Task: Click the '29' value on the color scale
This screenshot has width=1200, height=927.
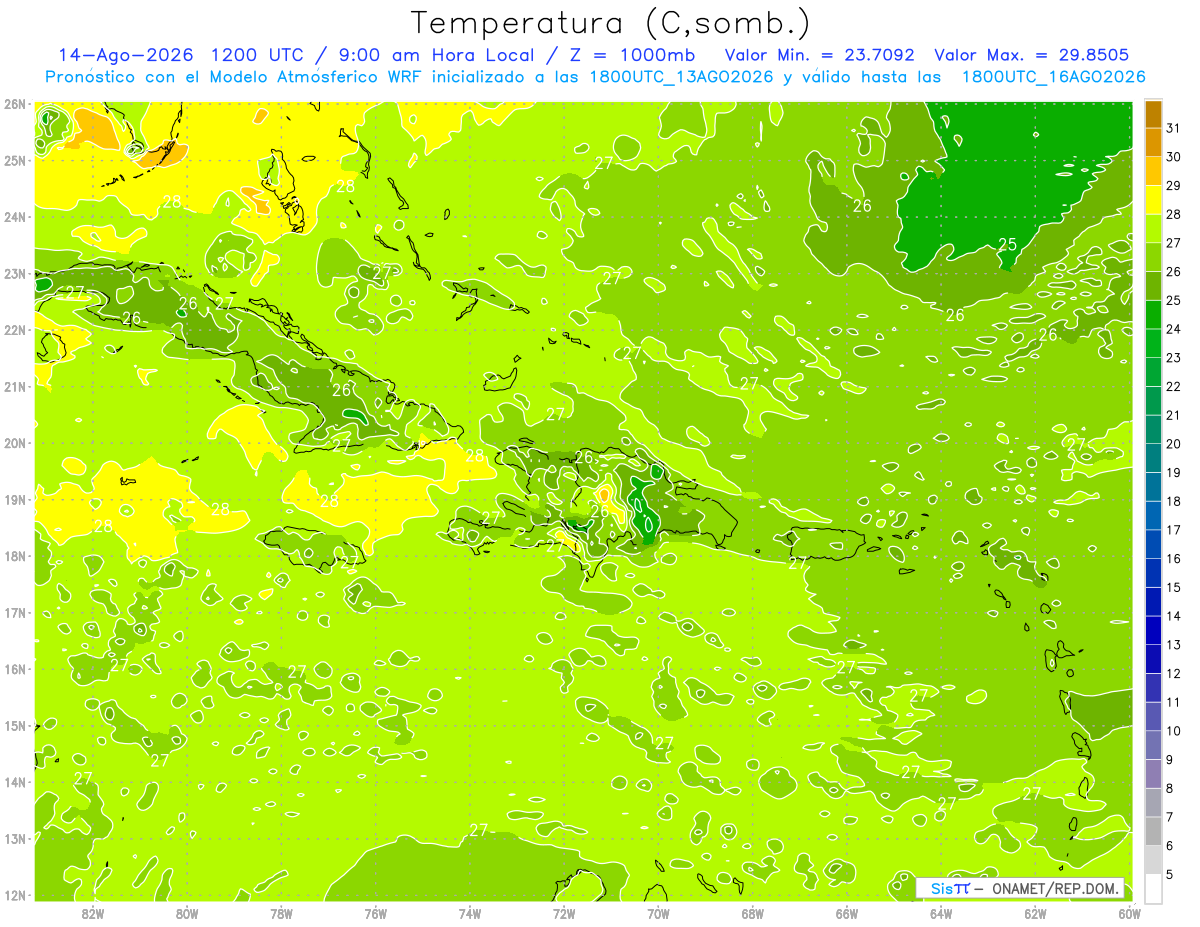Action: coord(1174,186)
